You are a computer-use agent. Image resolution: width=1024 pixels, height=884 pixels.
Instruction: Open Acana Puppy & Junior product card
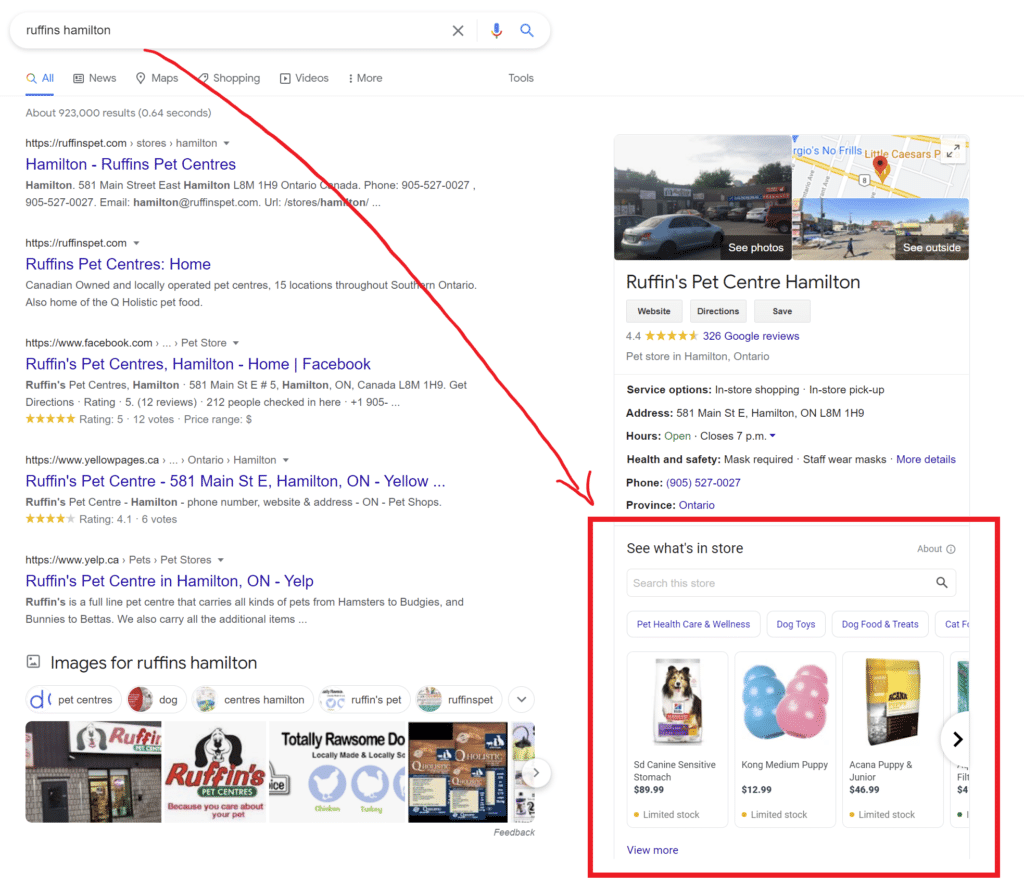pyautogui.click(x=893, y=740)
